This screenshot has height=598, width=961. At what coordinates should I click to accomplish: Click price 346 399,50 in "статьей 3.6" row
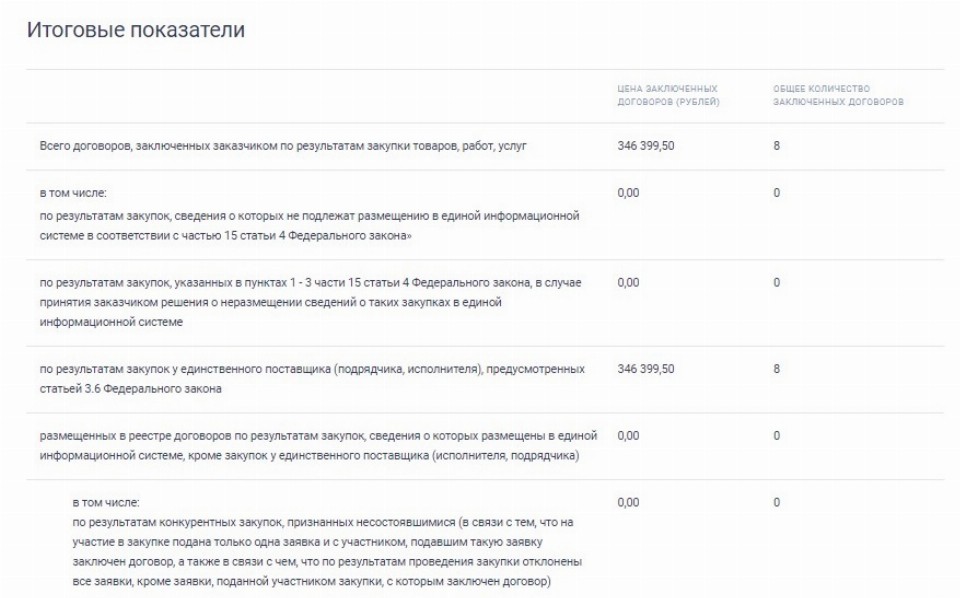(x=646, y=369)
